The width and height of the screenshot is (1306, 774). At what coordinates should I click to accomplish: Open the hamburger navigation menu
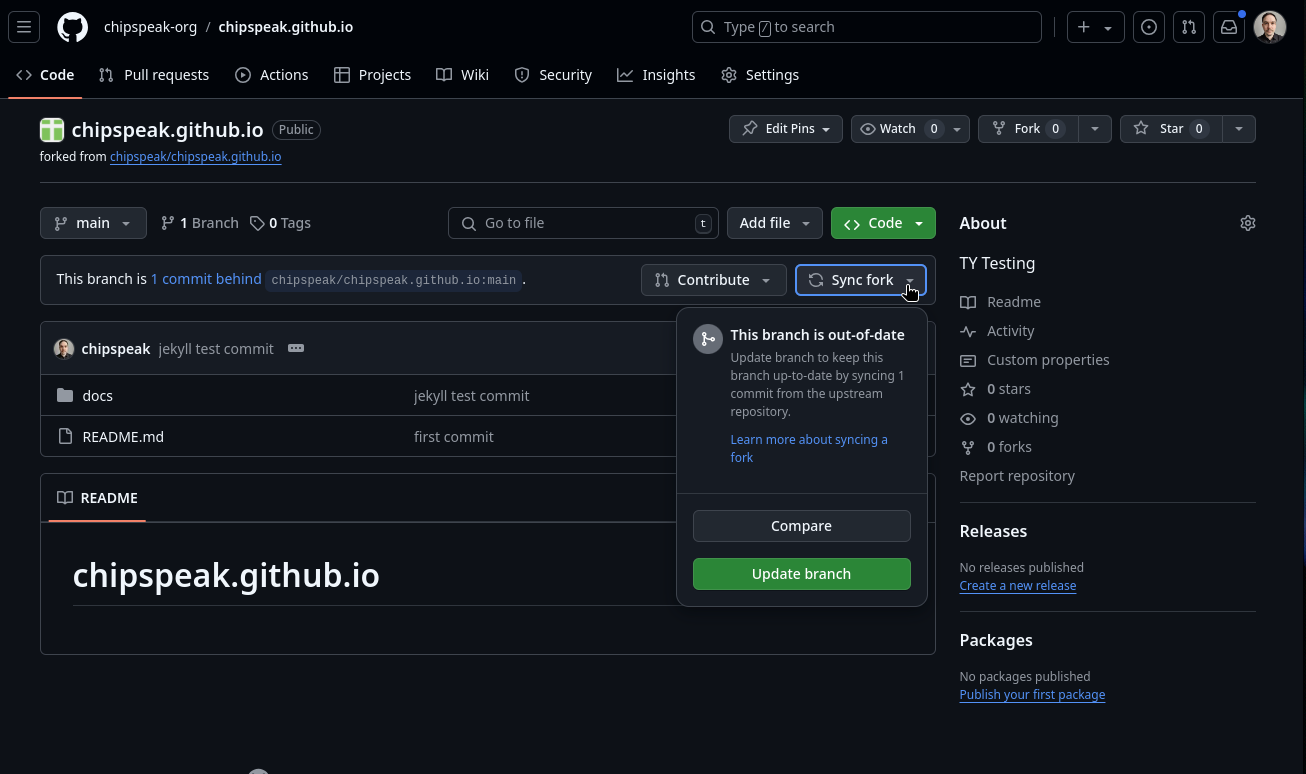click(x=24, y=27)
